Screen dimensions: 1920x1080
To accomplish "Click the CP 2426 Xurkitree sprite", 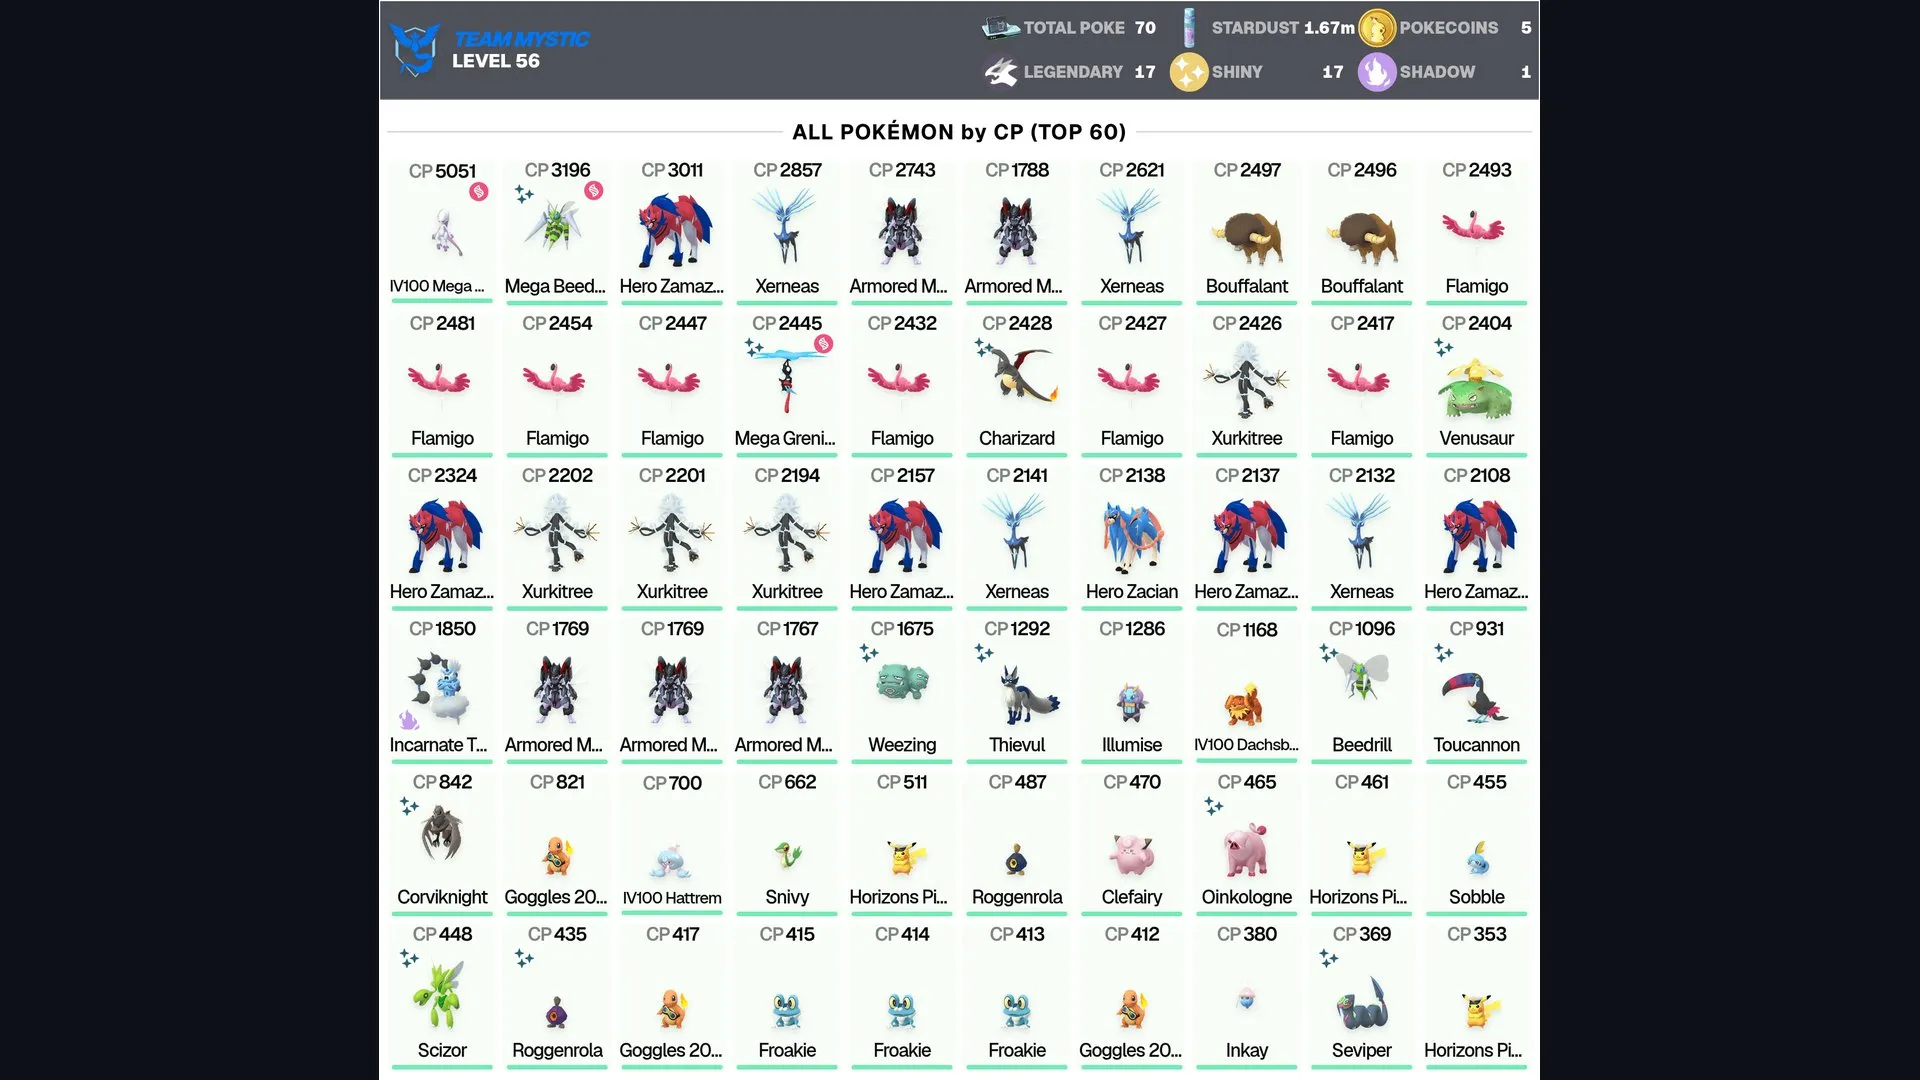I will pos(1246,381).
